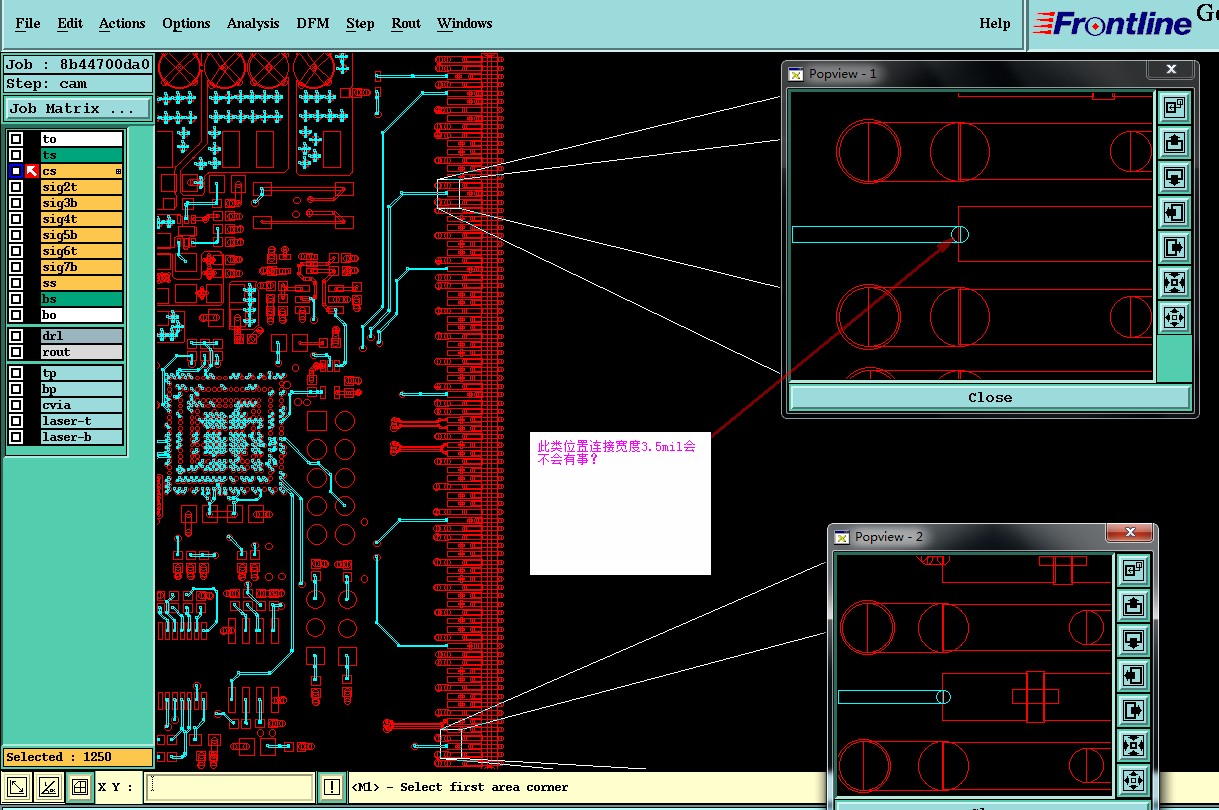1219x810 pixels.
Task: Click zoom-in converging arrows icon in Popview - 2
Action: coord(1133,745)
